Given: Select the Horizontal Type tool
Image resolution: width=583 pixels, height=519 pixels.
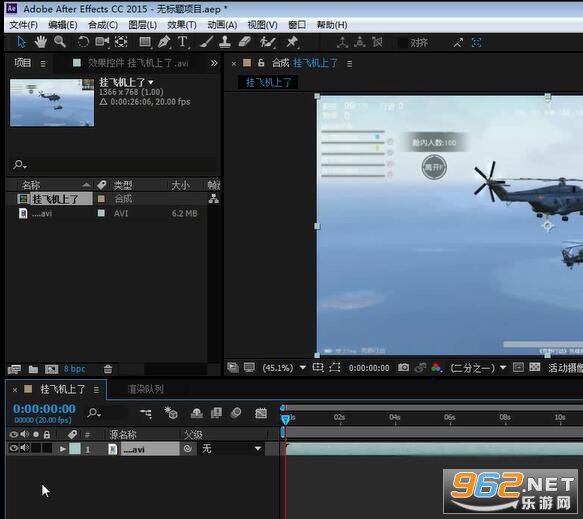Looking at the screenshot, I should pos(182,42).
